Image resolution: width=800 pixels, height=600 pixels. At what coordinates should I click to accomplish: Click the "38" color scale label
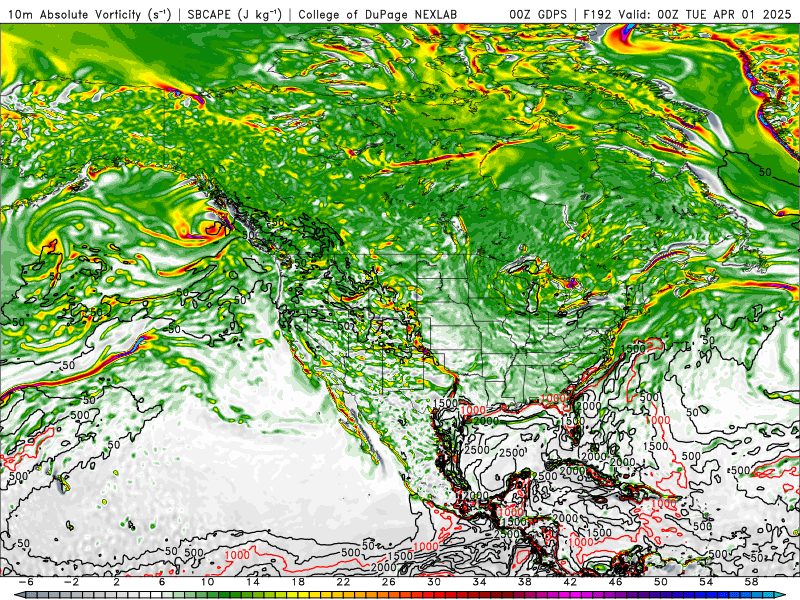point(524,582)
